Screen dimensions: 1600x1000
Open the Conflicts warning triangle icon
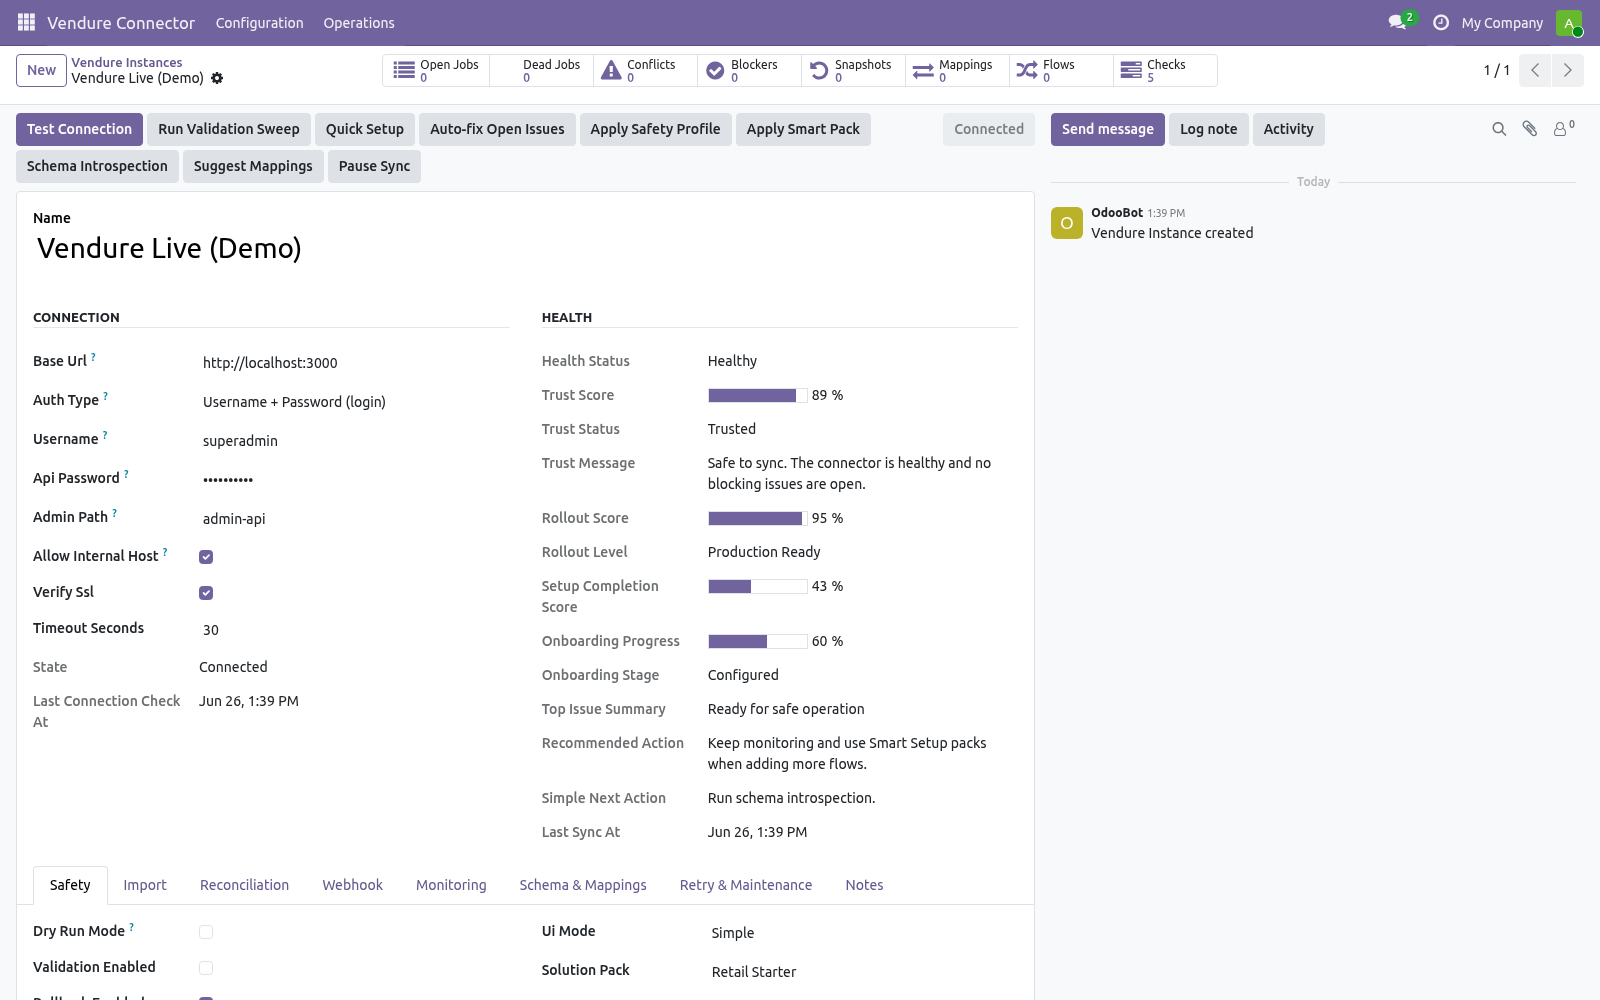tap(611, 70)
